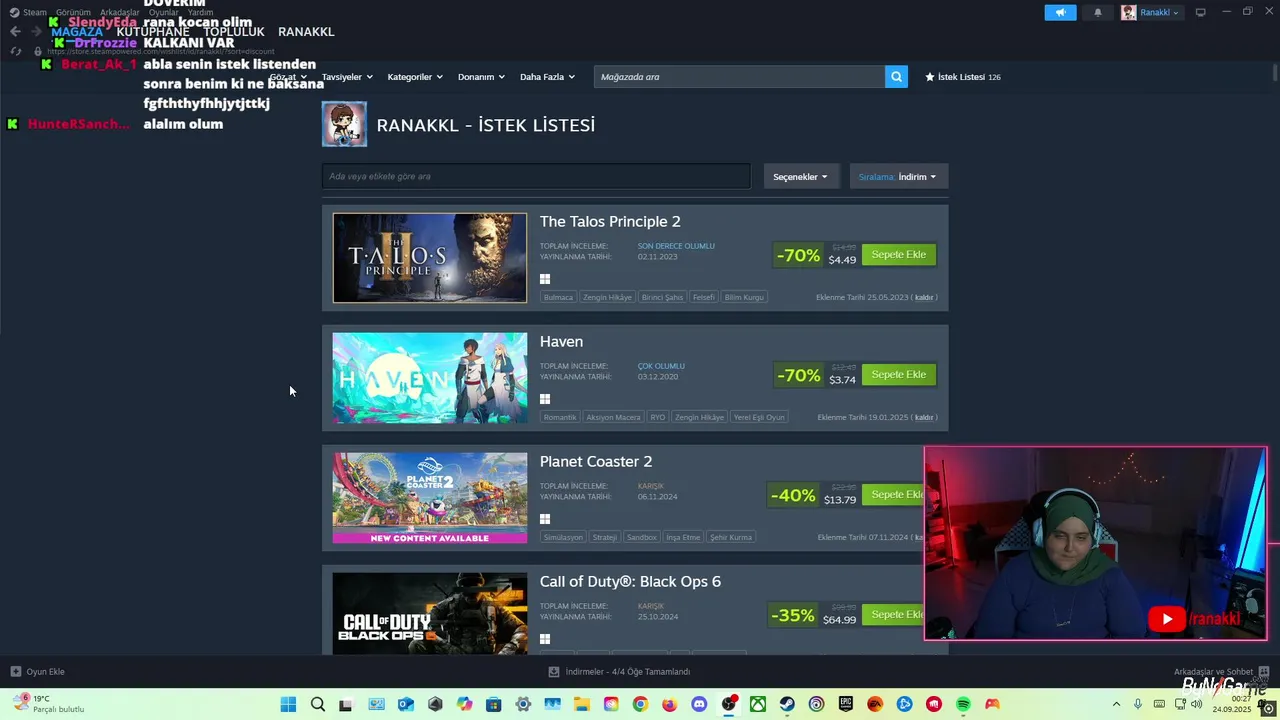
Task: Open the RANAKKL avatar beside the wishlist title
Action: point(344,124)
